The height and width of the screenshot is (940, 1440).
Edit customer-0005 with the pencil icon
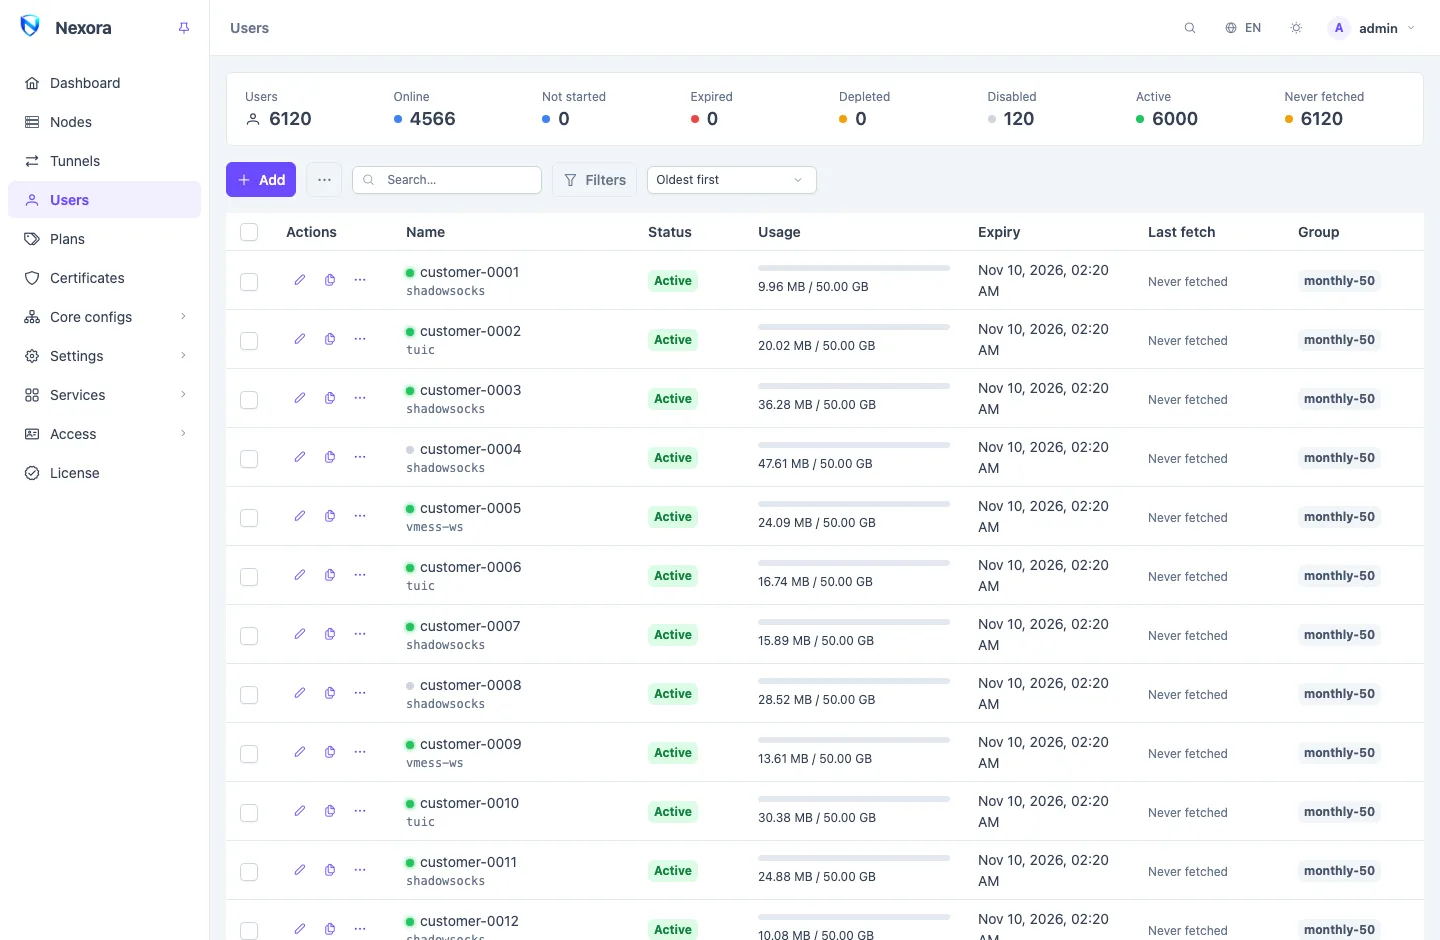point(300,516)
